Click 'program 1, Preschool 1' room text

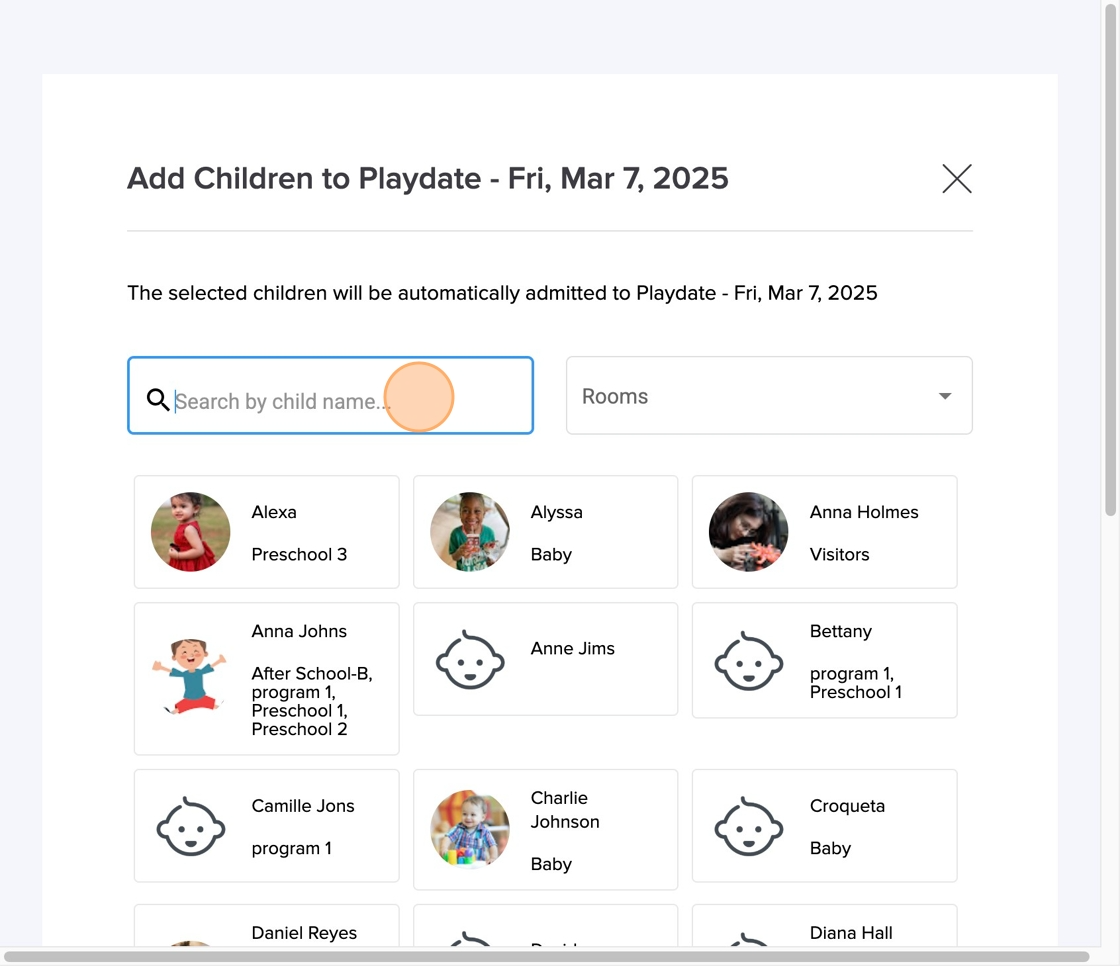(x=856, y=683)
